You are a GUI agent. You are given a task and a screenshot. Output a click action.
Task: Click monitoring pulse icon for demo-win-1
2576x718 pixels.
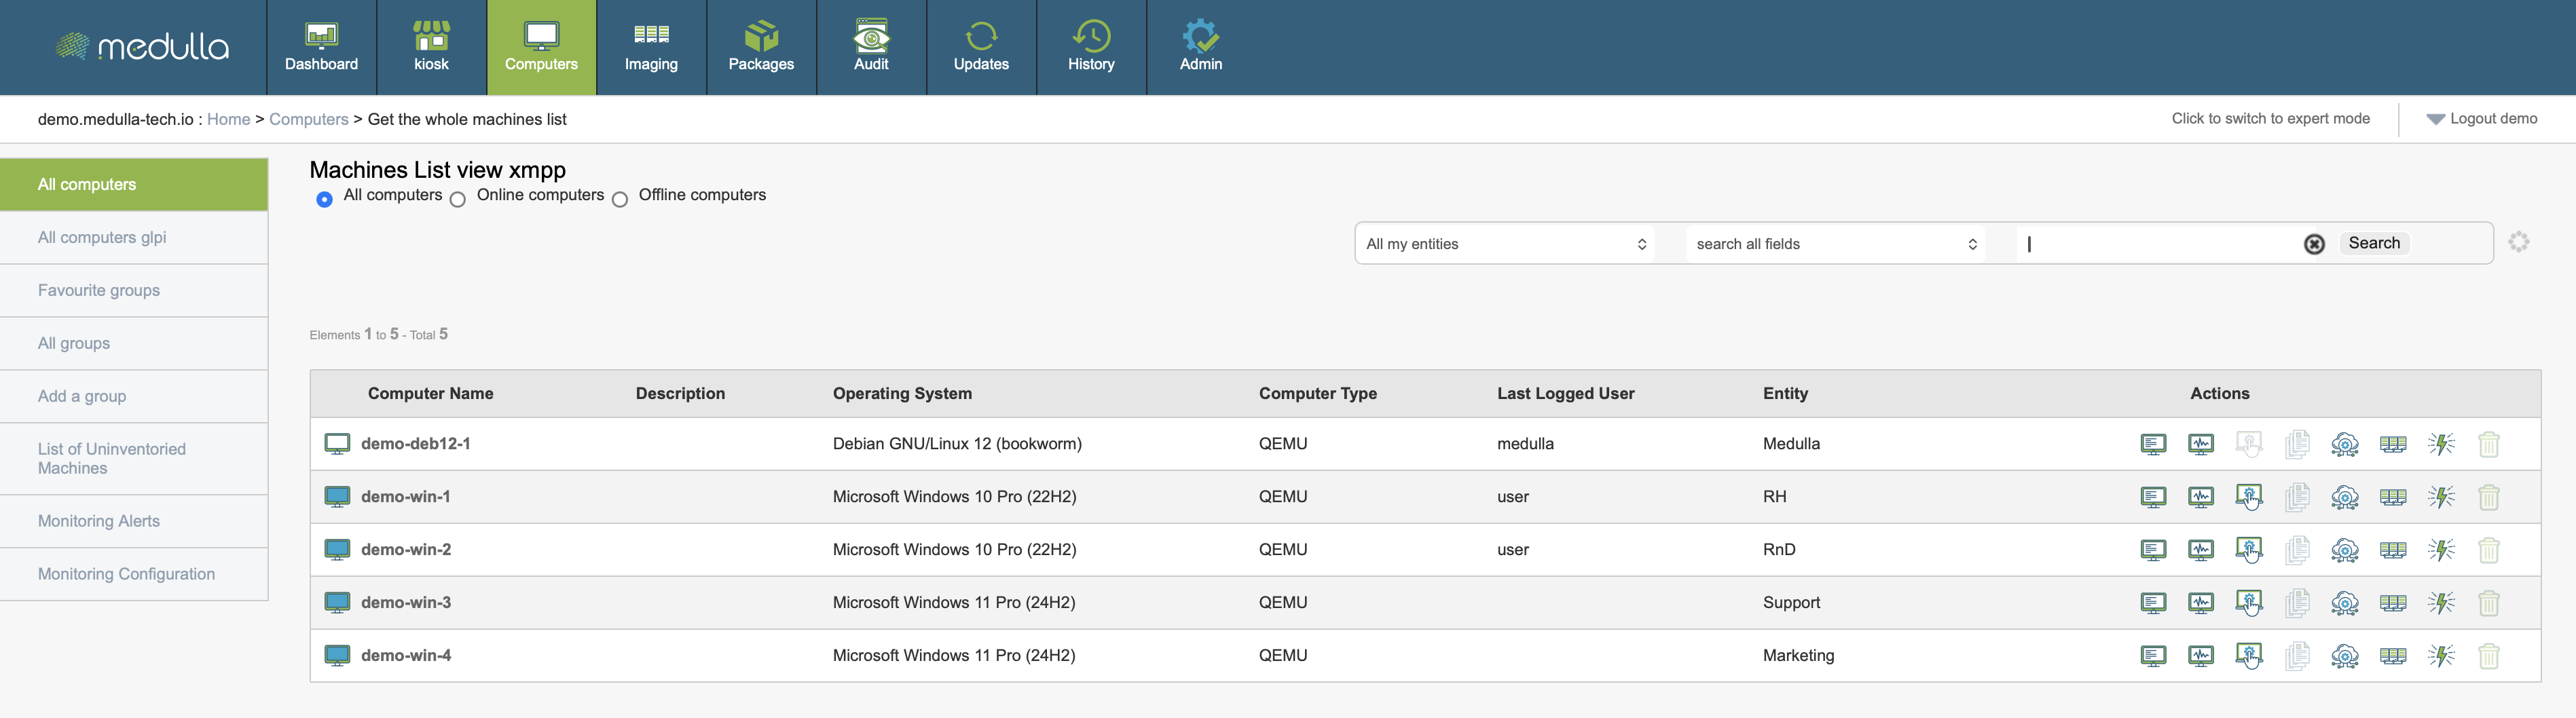[2201, 497]
